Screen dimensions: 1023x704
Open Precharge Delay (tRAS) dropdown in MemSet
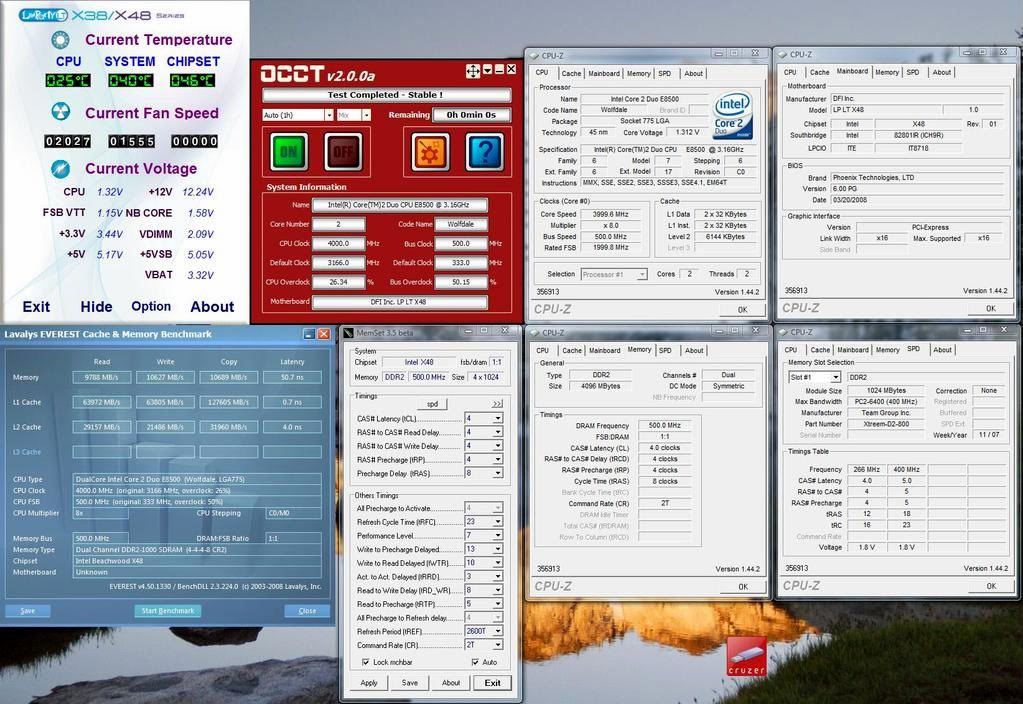498,473
